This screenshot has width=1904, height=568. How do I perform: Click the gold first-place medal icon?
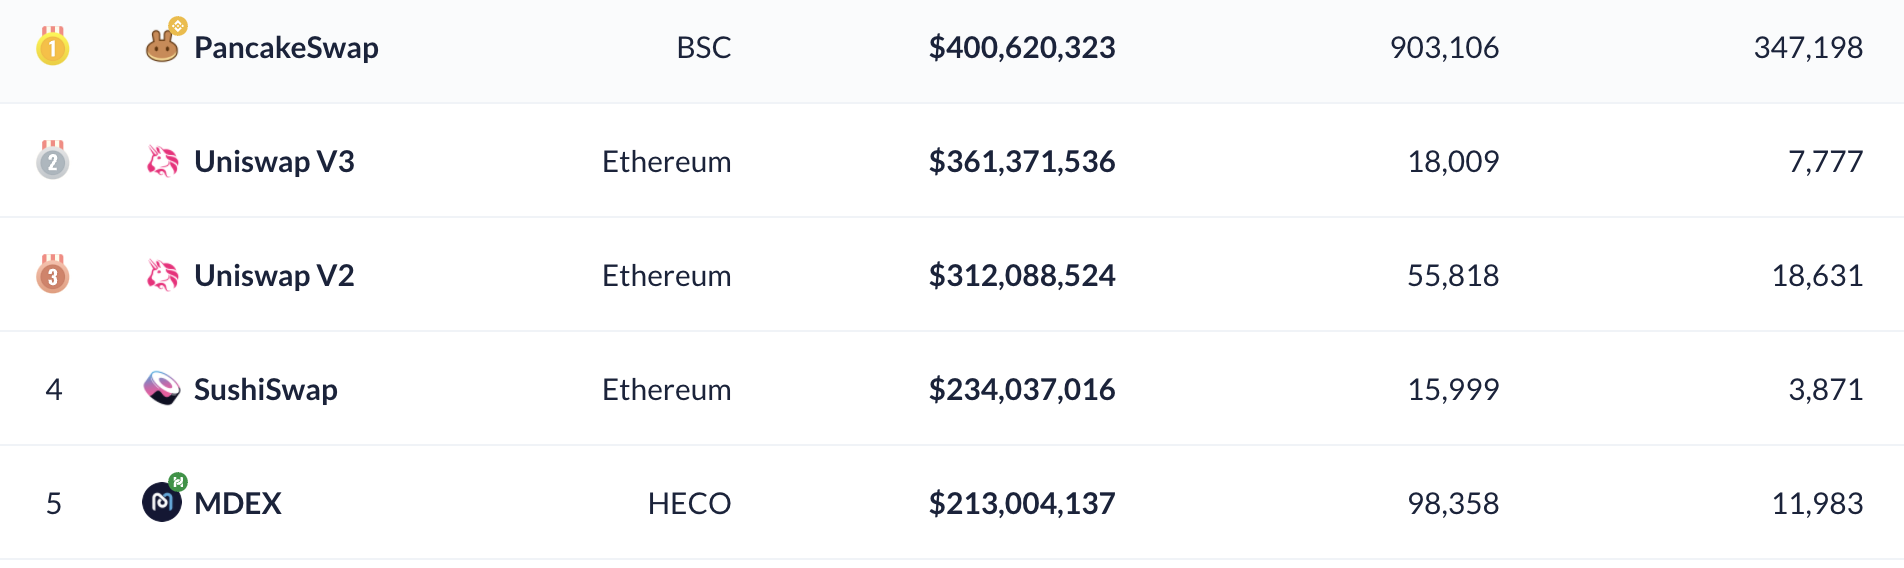click(x=52, y=46)
